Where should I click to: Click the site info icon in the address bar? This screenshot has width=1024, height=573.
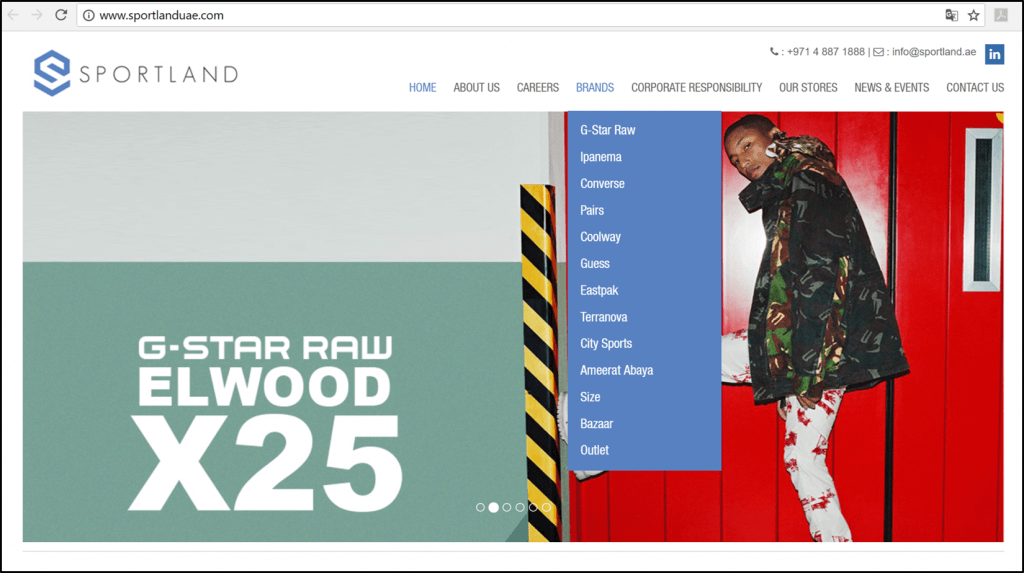point(89,15)
